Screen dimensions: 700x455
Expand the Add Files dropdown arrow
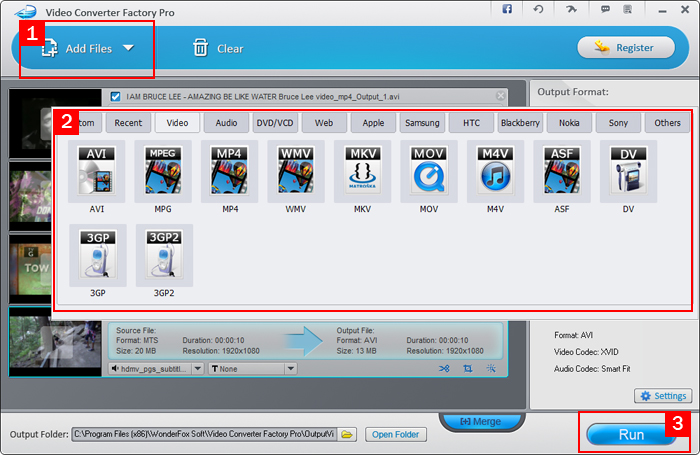129,48
